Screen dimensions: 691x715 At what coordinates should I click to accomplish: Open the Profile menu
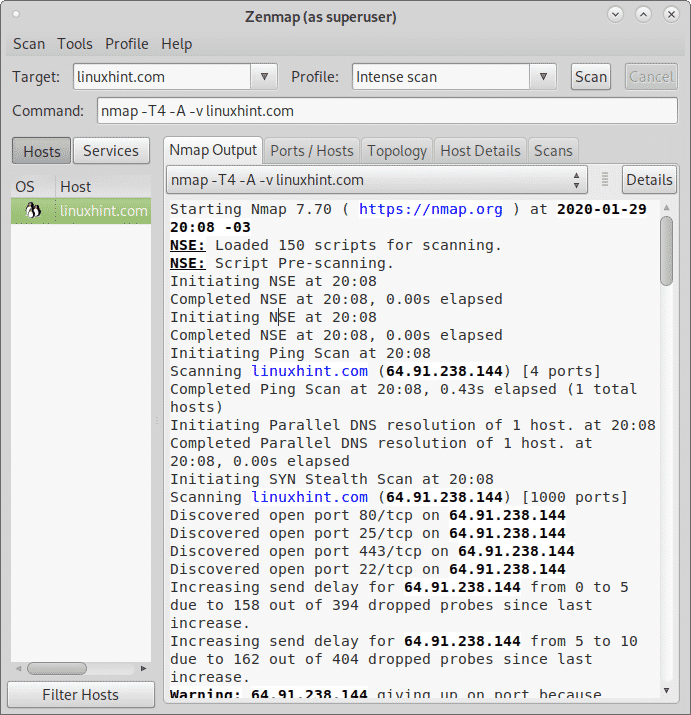127,44
